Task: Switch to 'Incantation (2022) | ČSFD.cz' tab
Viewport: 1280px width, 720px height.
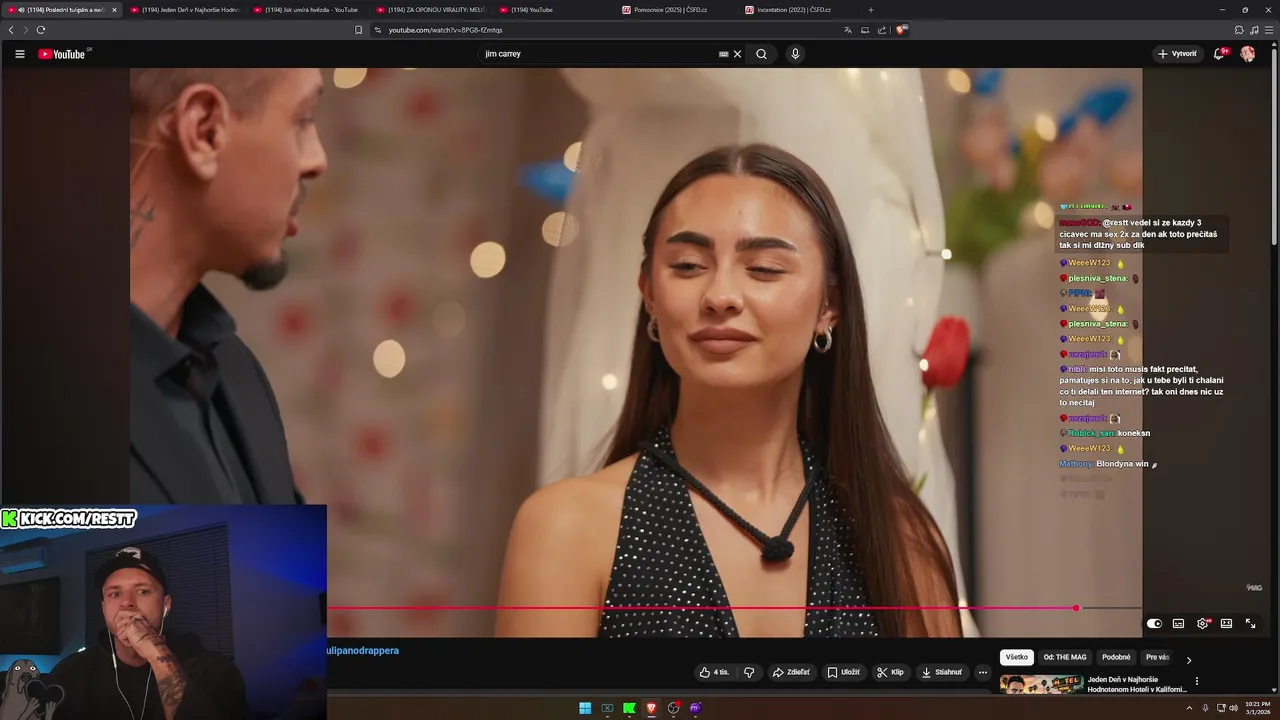Action: 800,10
